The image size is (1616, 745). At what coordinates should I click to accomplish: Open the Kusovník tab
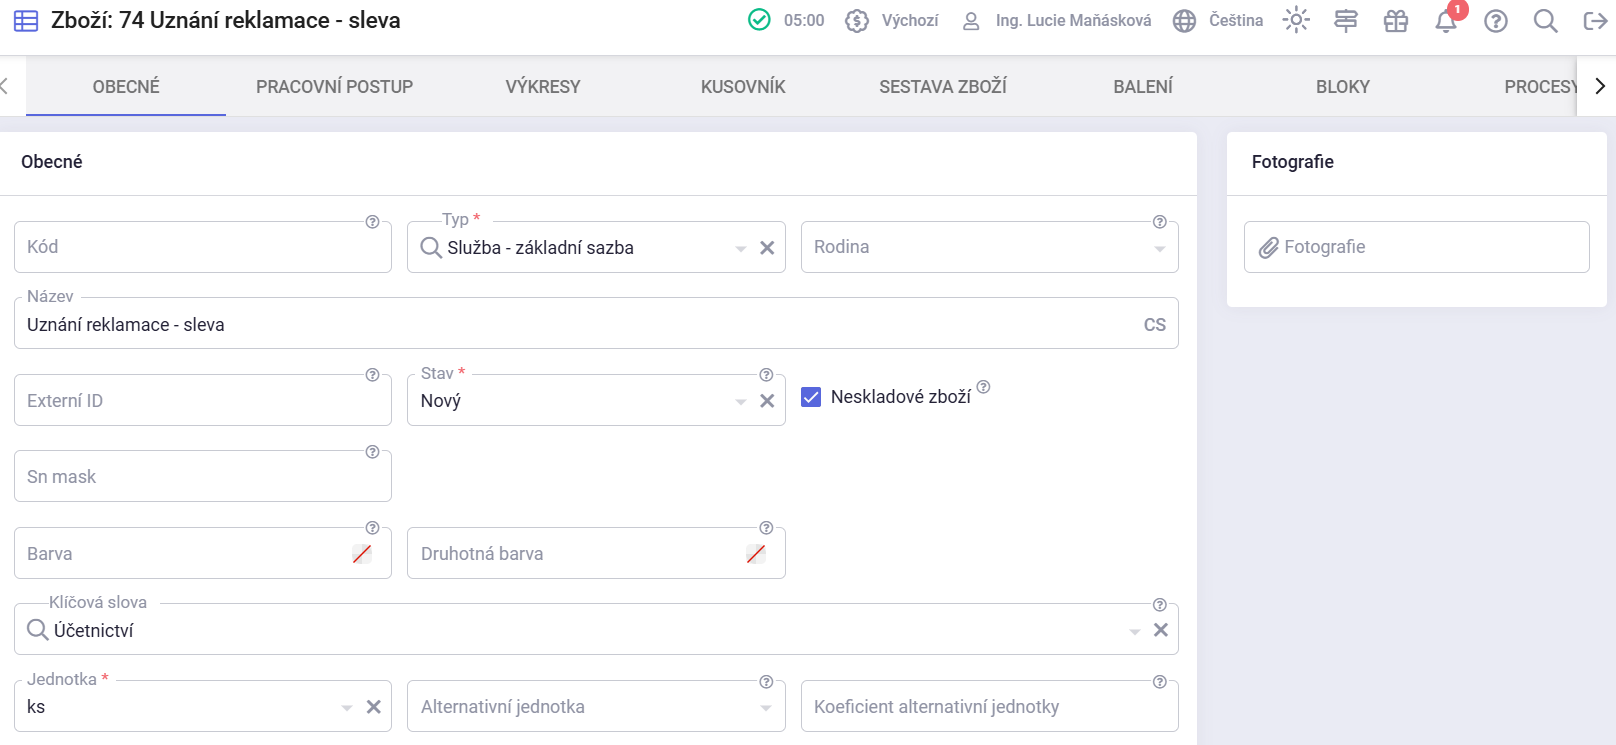[x=742, y=87]
